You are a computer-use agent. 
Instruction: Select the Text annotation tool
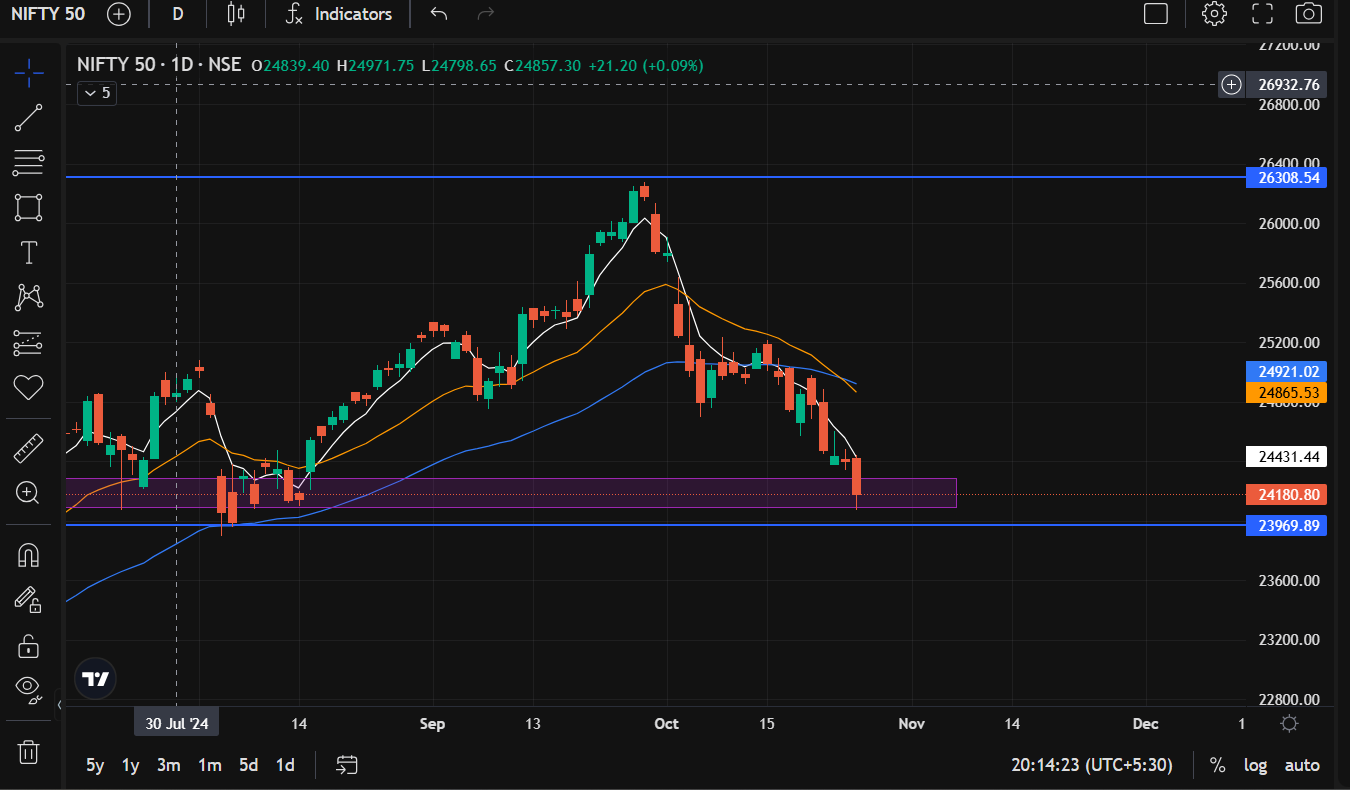[x=29, y=253]
